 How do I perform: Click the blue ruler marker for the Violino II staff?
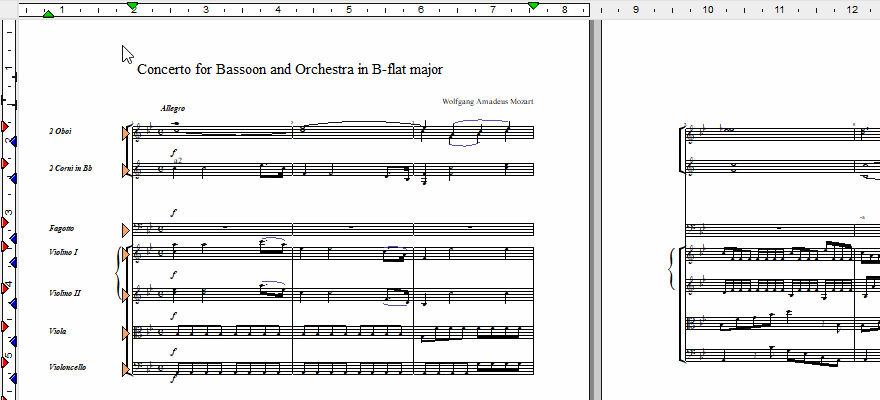point(13,304)
